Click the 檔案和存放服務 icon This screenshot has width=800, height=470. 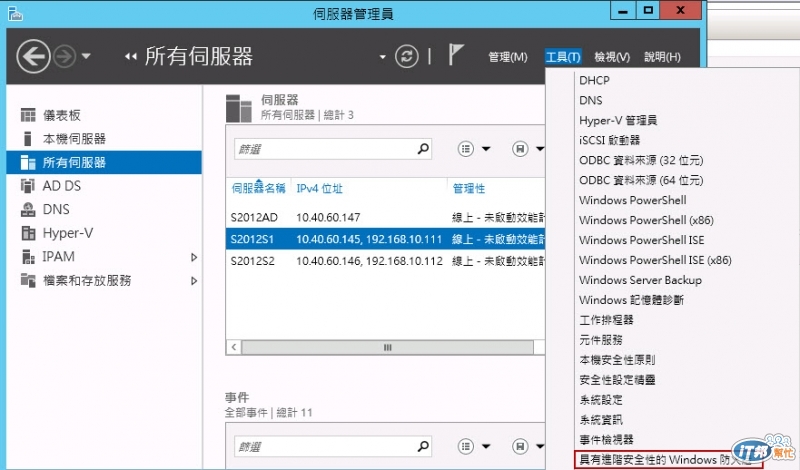click(28, 280)
